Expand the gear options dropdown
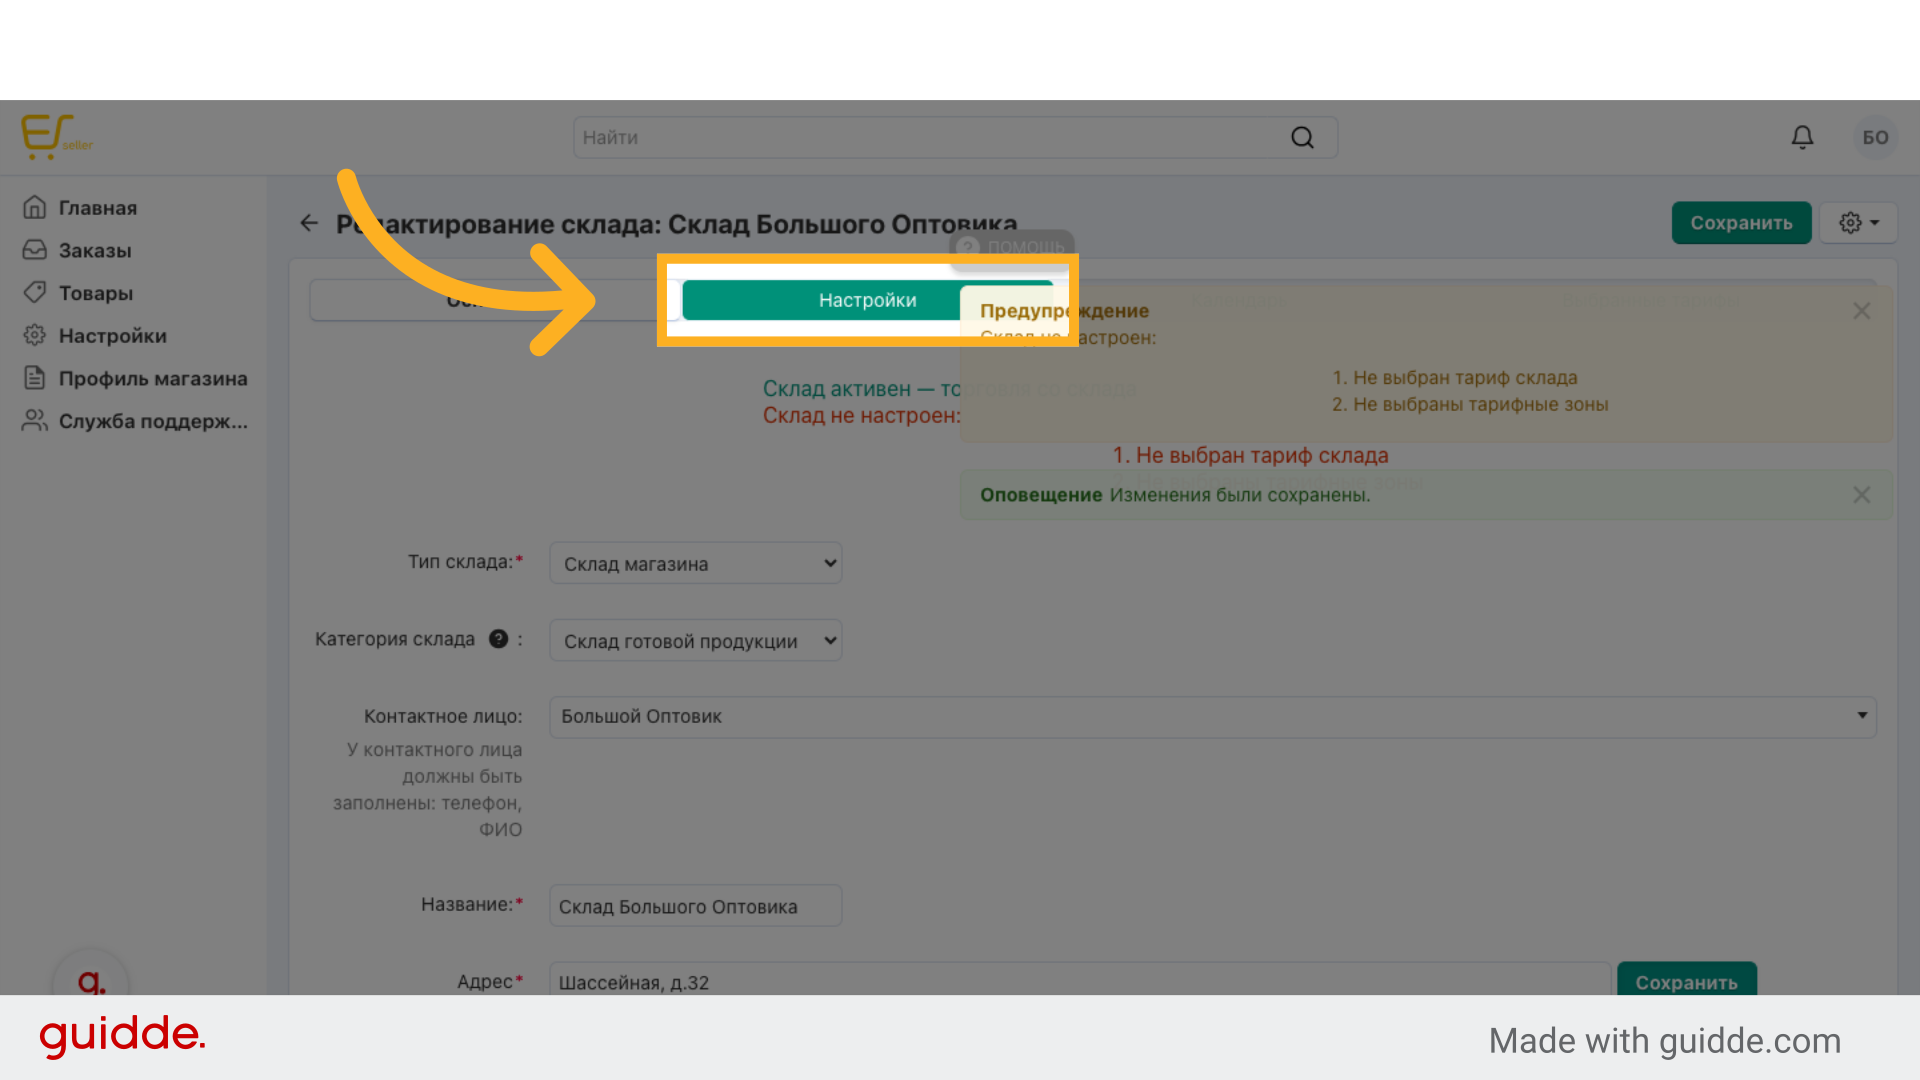The width and height of the screenshot is (1920, 1080). pos(1858,223)
